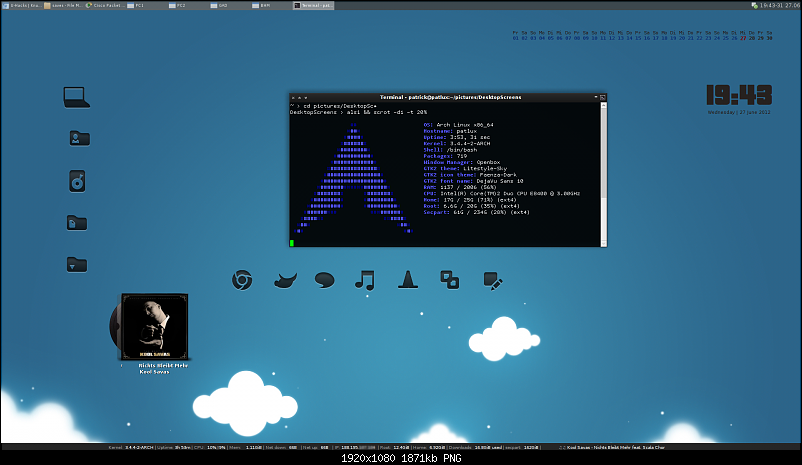Open the chat speech bubble launcher

(324, 280)
